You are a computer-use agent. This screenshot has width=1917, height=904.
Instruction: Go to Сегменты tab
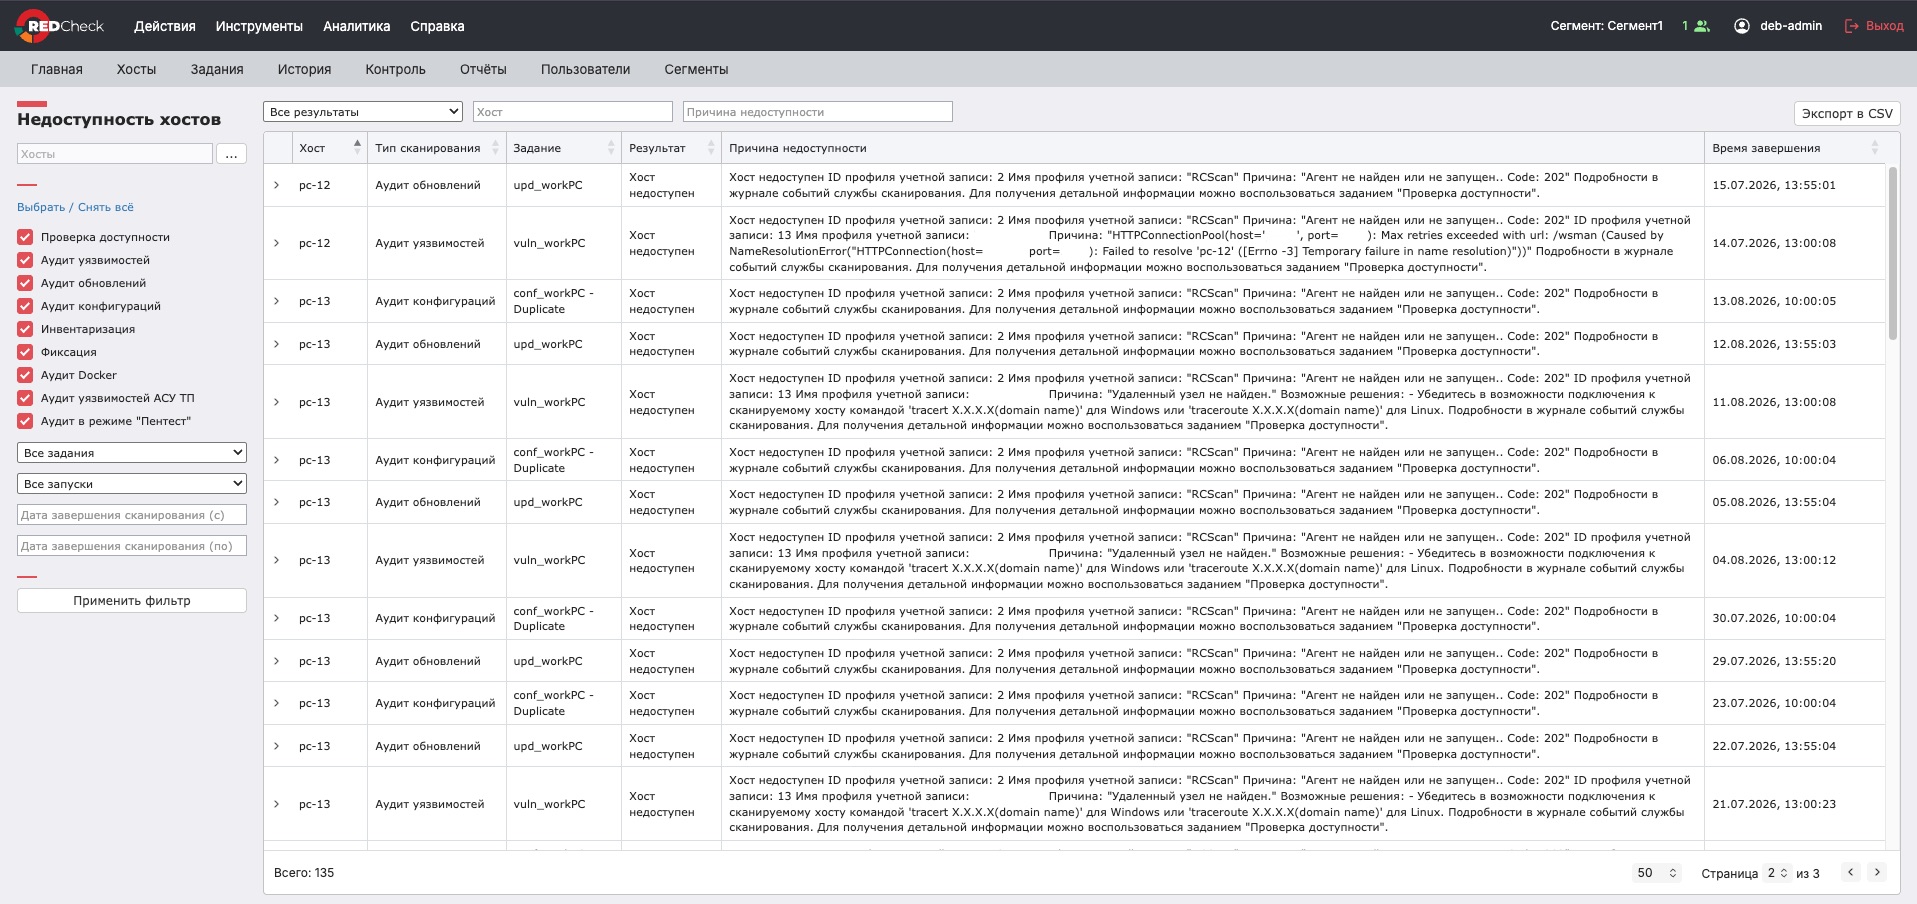tap(696, 69)
